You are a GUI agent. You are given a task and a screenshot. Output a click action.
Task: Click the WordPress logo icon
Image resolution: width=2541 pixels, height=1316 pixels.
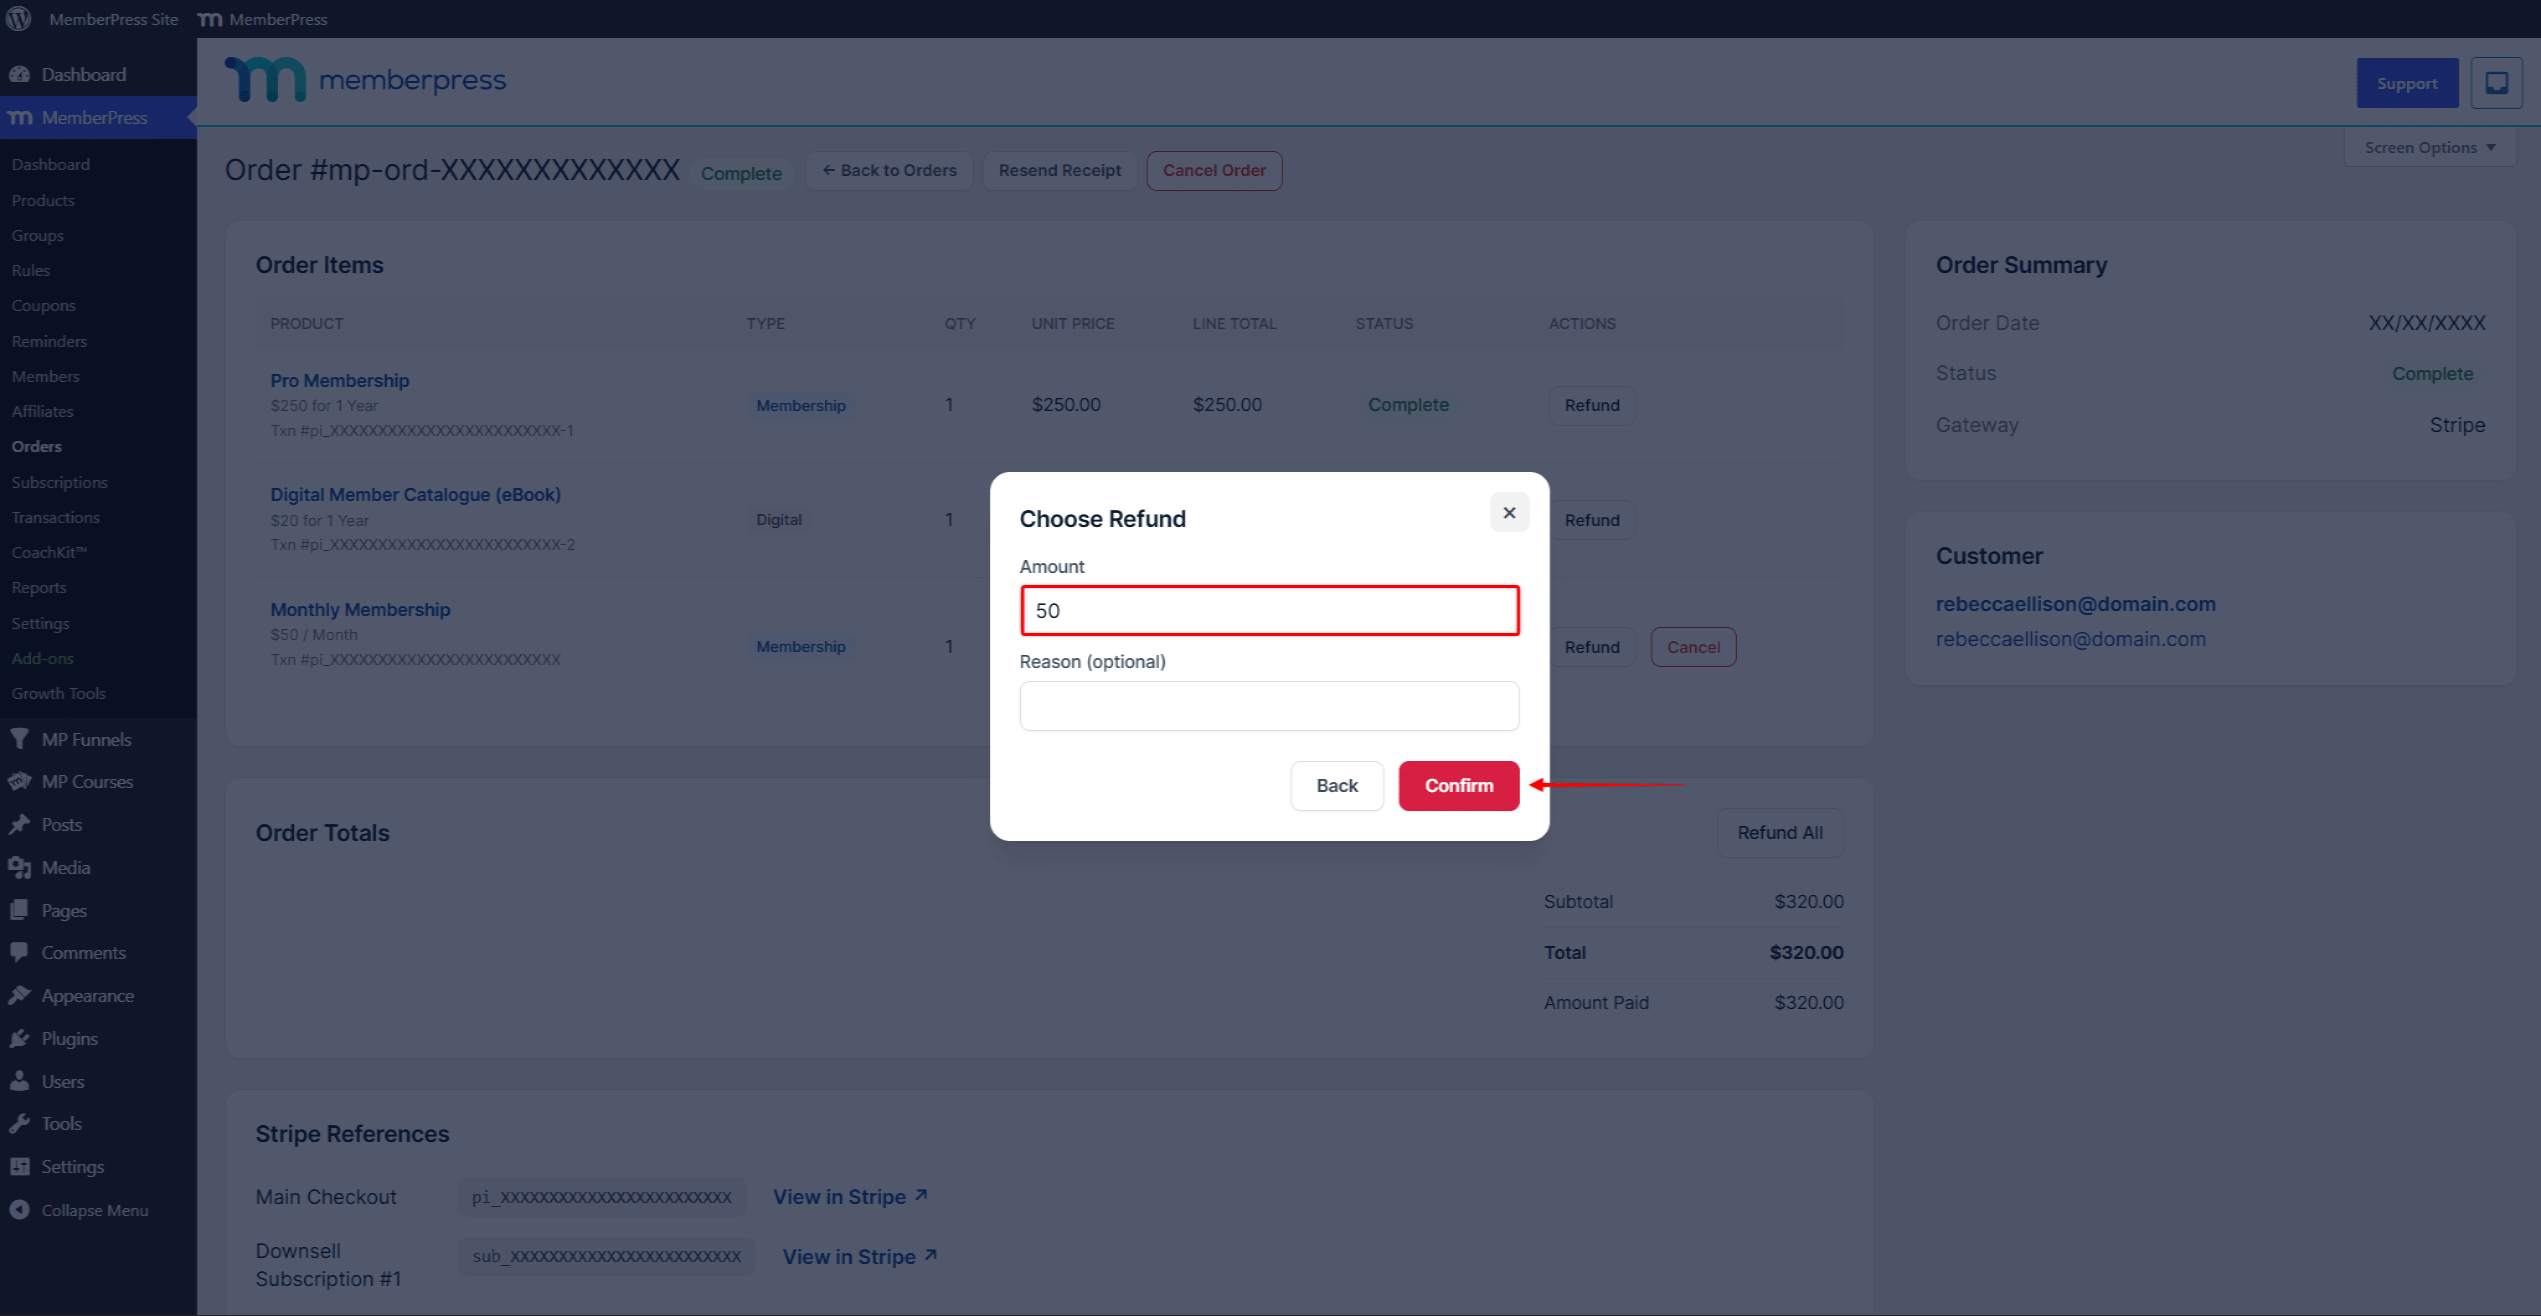[x=19, y=19]
